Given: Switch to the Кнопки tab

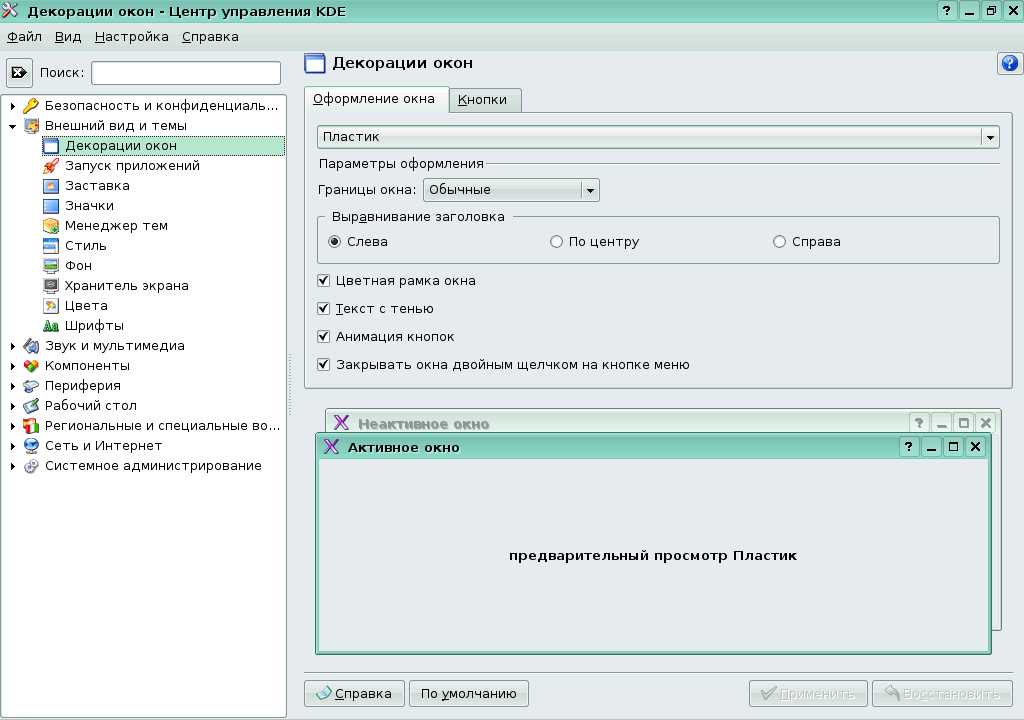Looking at the screenshot, I should pyautogui.click(x=485, y=100).
